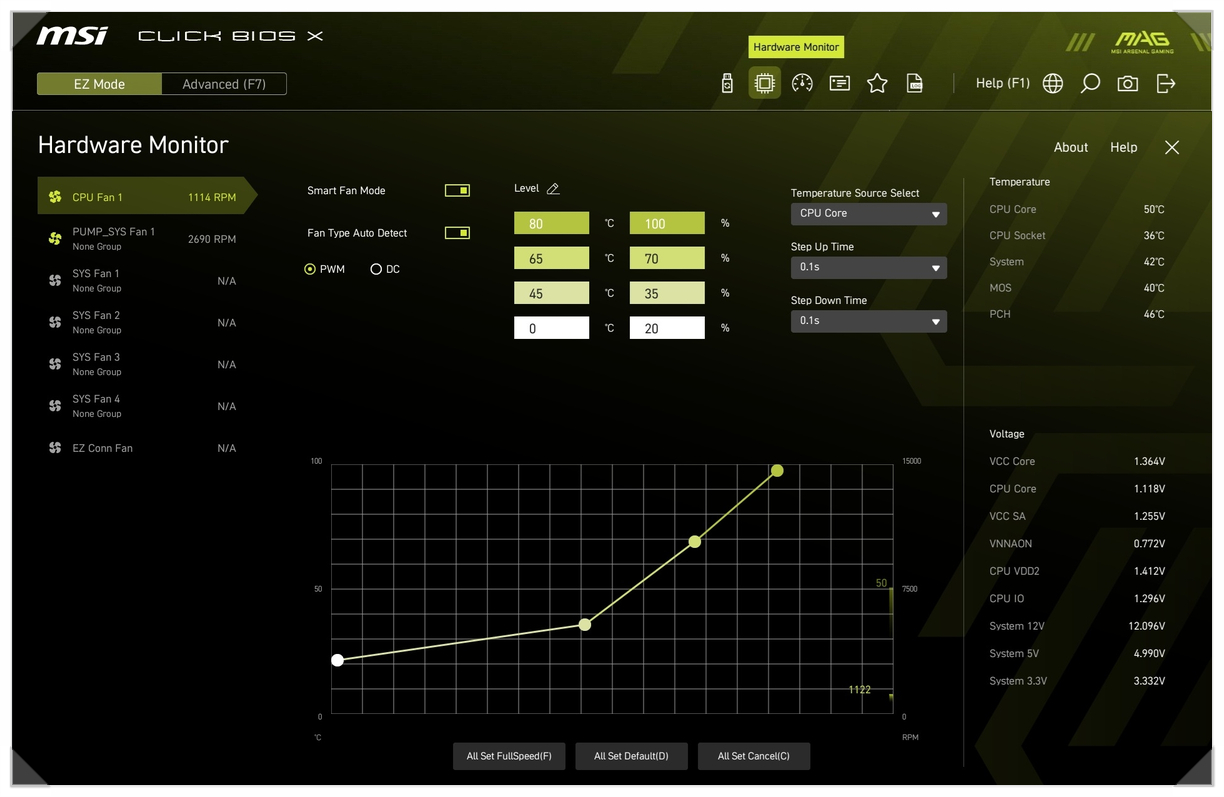Open the Favorites star icon
The height and width of the screenshot is (797, 1224).
(877, 84)
